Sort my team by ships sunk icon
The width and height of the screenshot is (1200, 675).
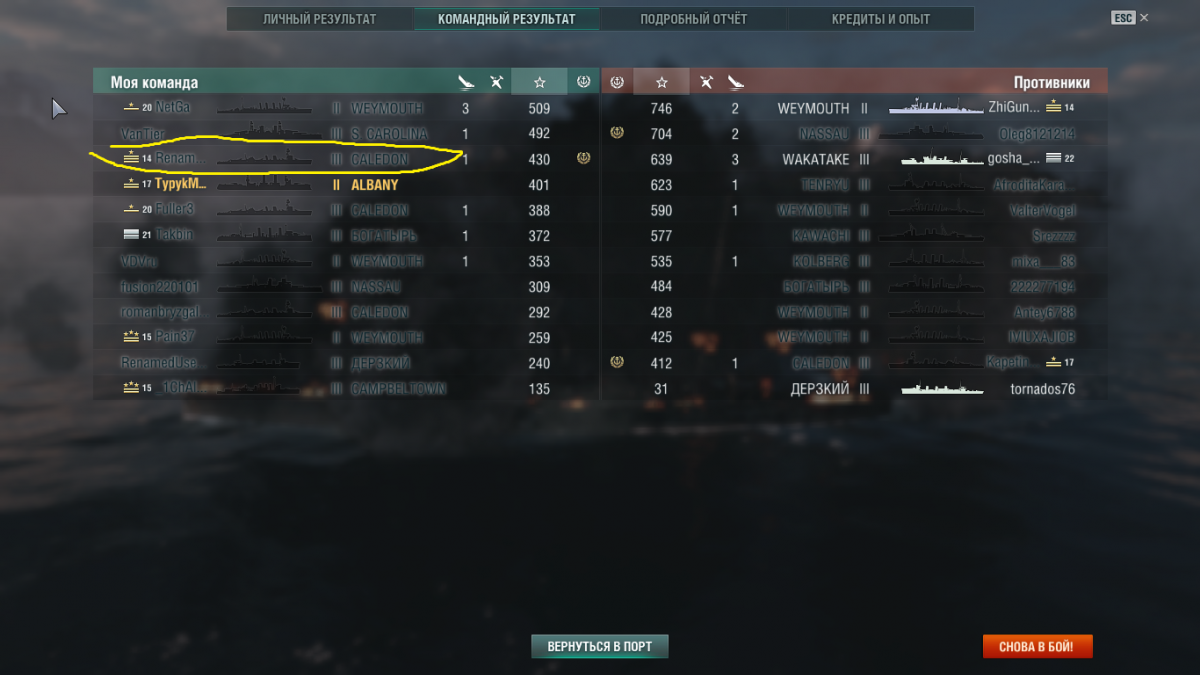(465, 82)
